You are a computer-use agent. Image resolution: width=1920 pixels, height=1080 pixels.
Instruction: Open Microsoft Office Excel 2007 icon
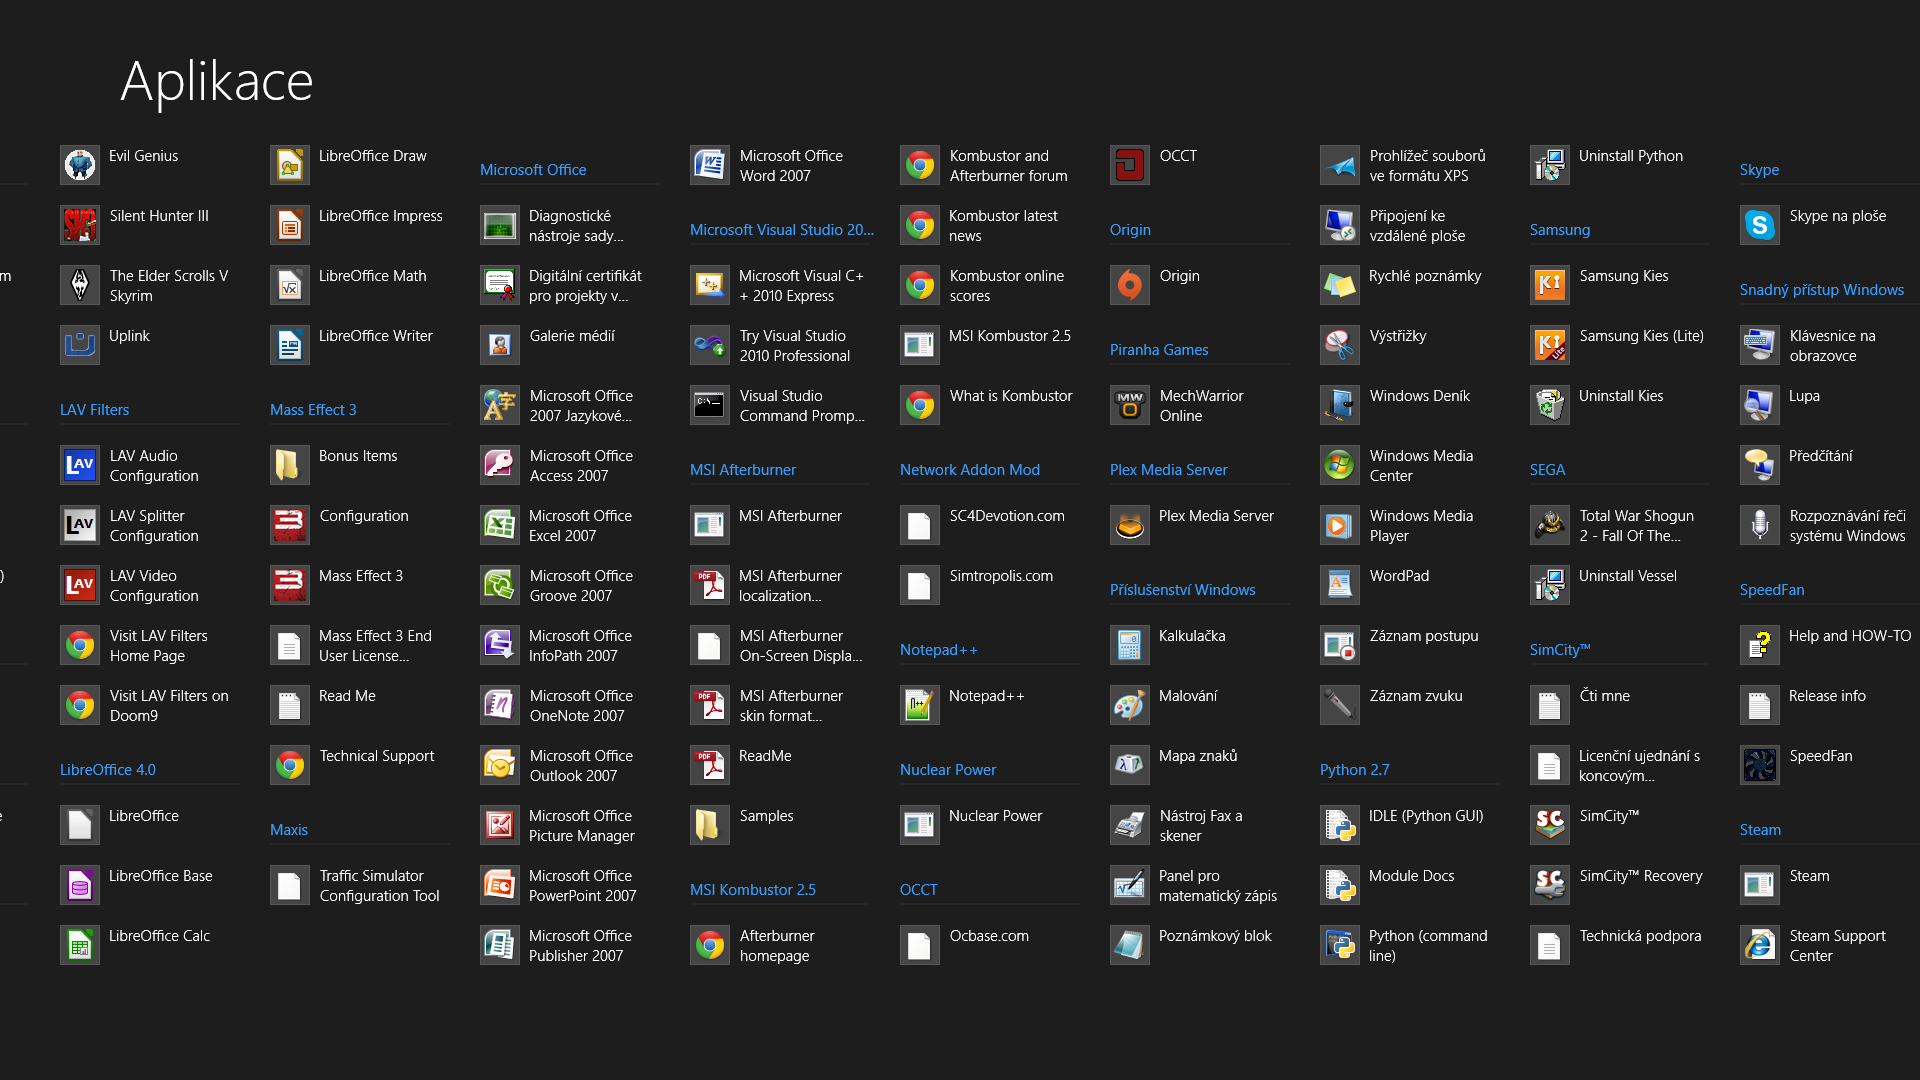(500, 525)
